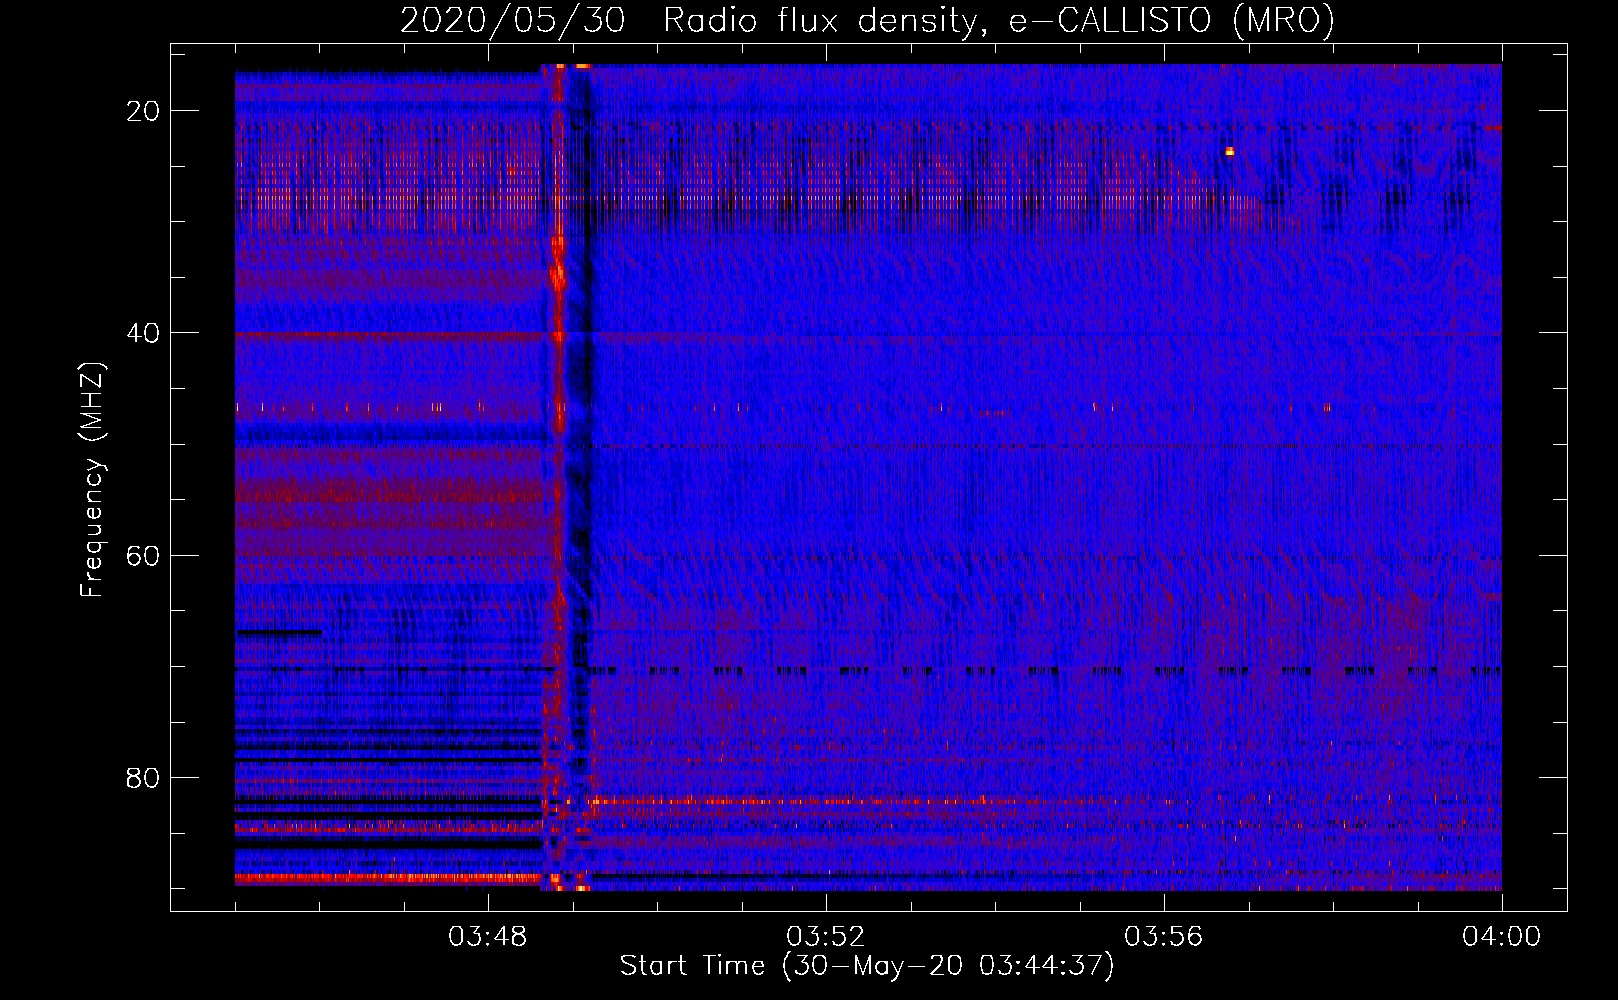Click the frequency tick label '20'
1618x1000 pixels.
pos(144,111)
